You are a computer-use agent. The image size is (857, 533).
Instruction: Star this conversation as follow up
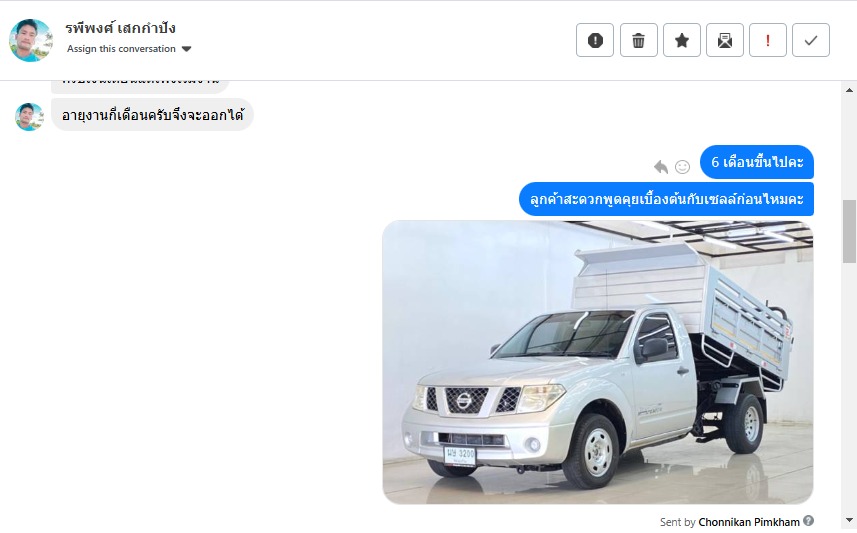pyautogui.click(x=682, y=40)
